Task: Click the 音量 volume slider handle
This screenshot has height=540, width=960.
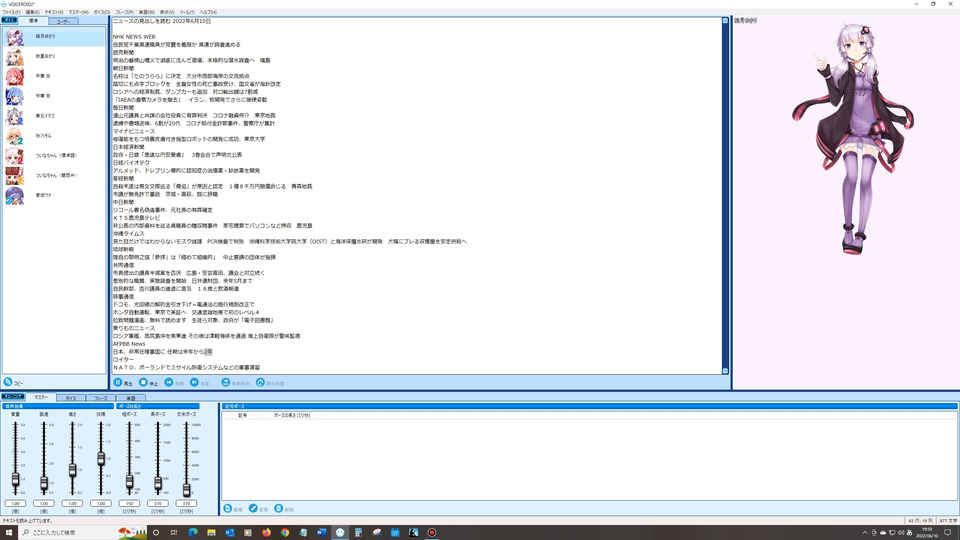Action: click(15, 479)
